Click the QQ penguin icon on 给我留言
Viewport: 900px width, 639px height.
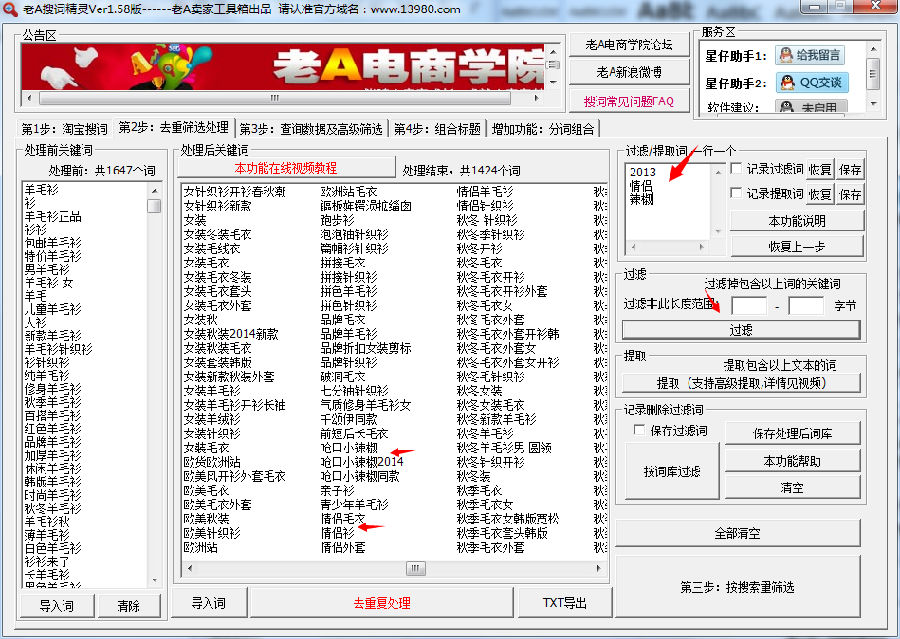(x=786, y=55)
